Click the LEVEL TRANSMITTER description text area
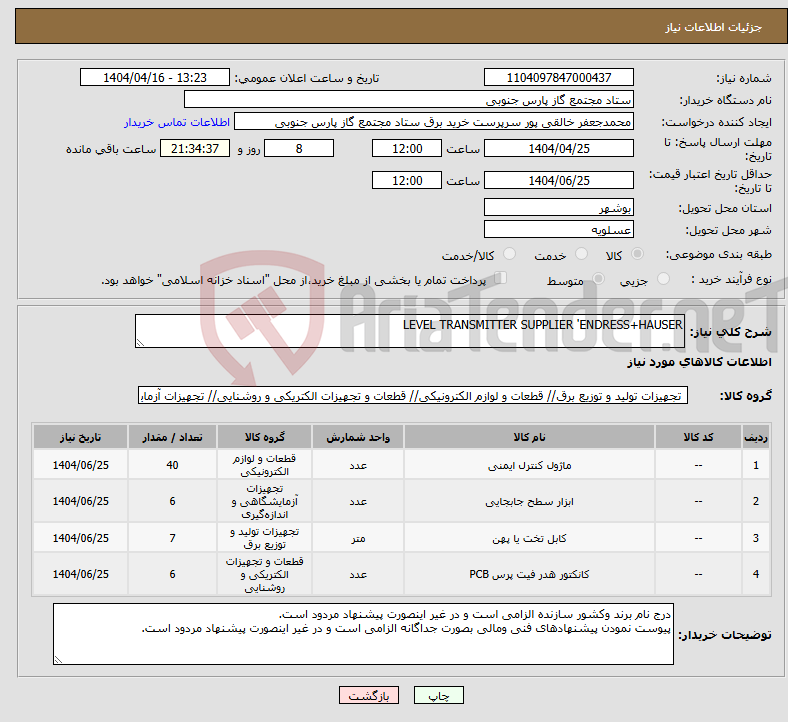This screenshot has height=722, width=788. pos(410,331)
